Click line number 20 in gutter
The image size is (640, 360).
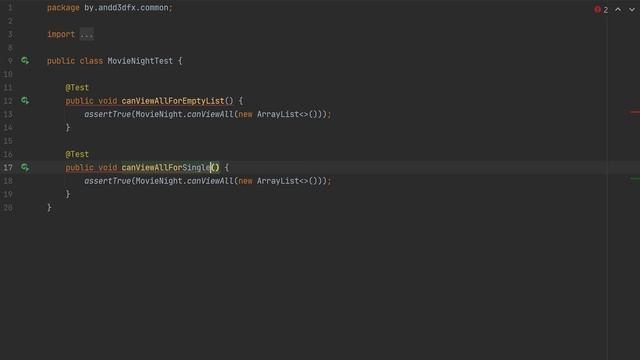(8, 208)
